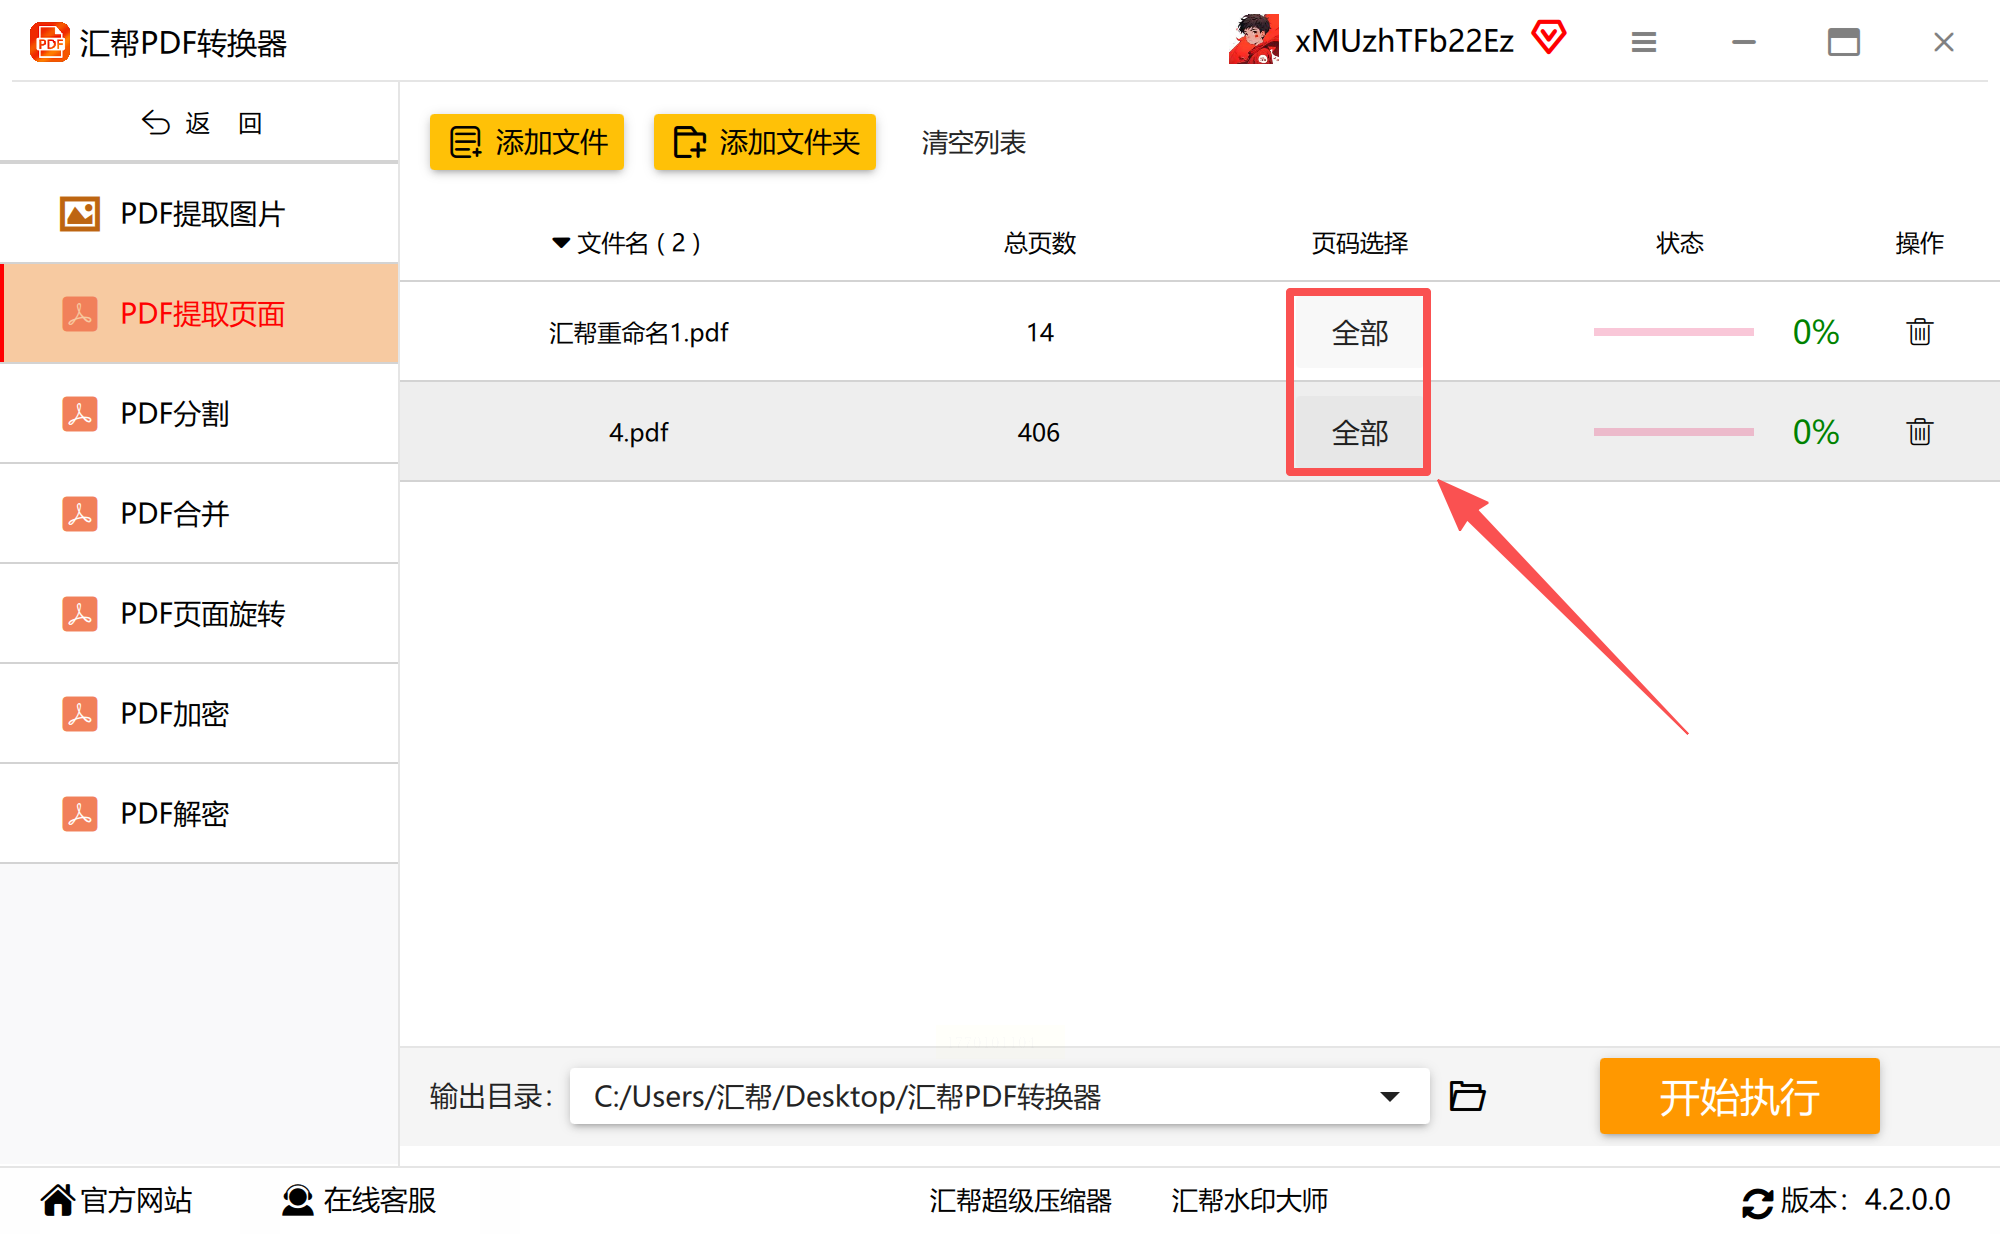This screenshot has width=2000, height=1234.
Task: Delete 汇帮重命名1.pdf with trash icon
Action: pyautogui.click(x=1919, y=332)
